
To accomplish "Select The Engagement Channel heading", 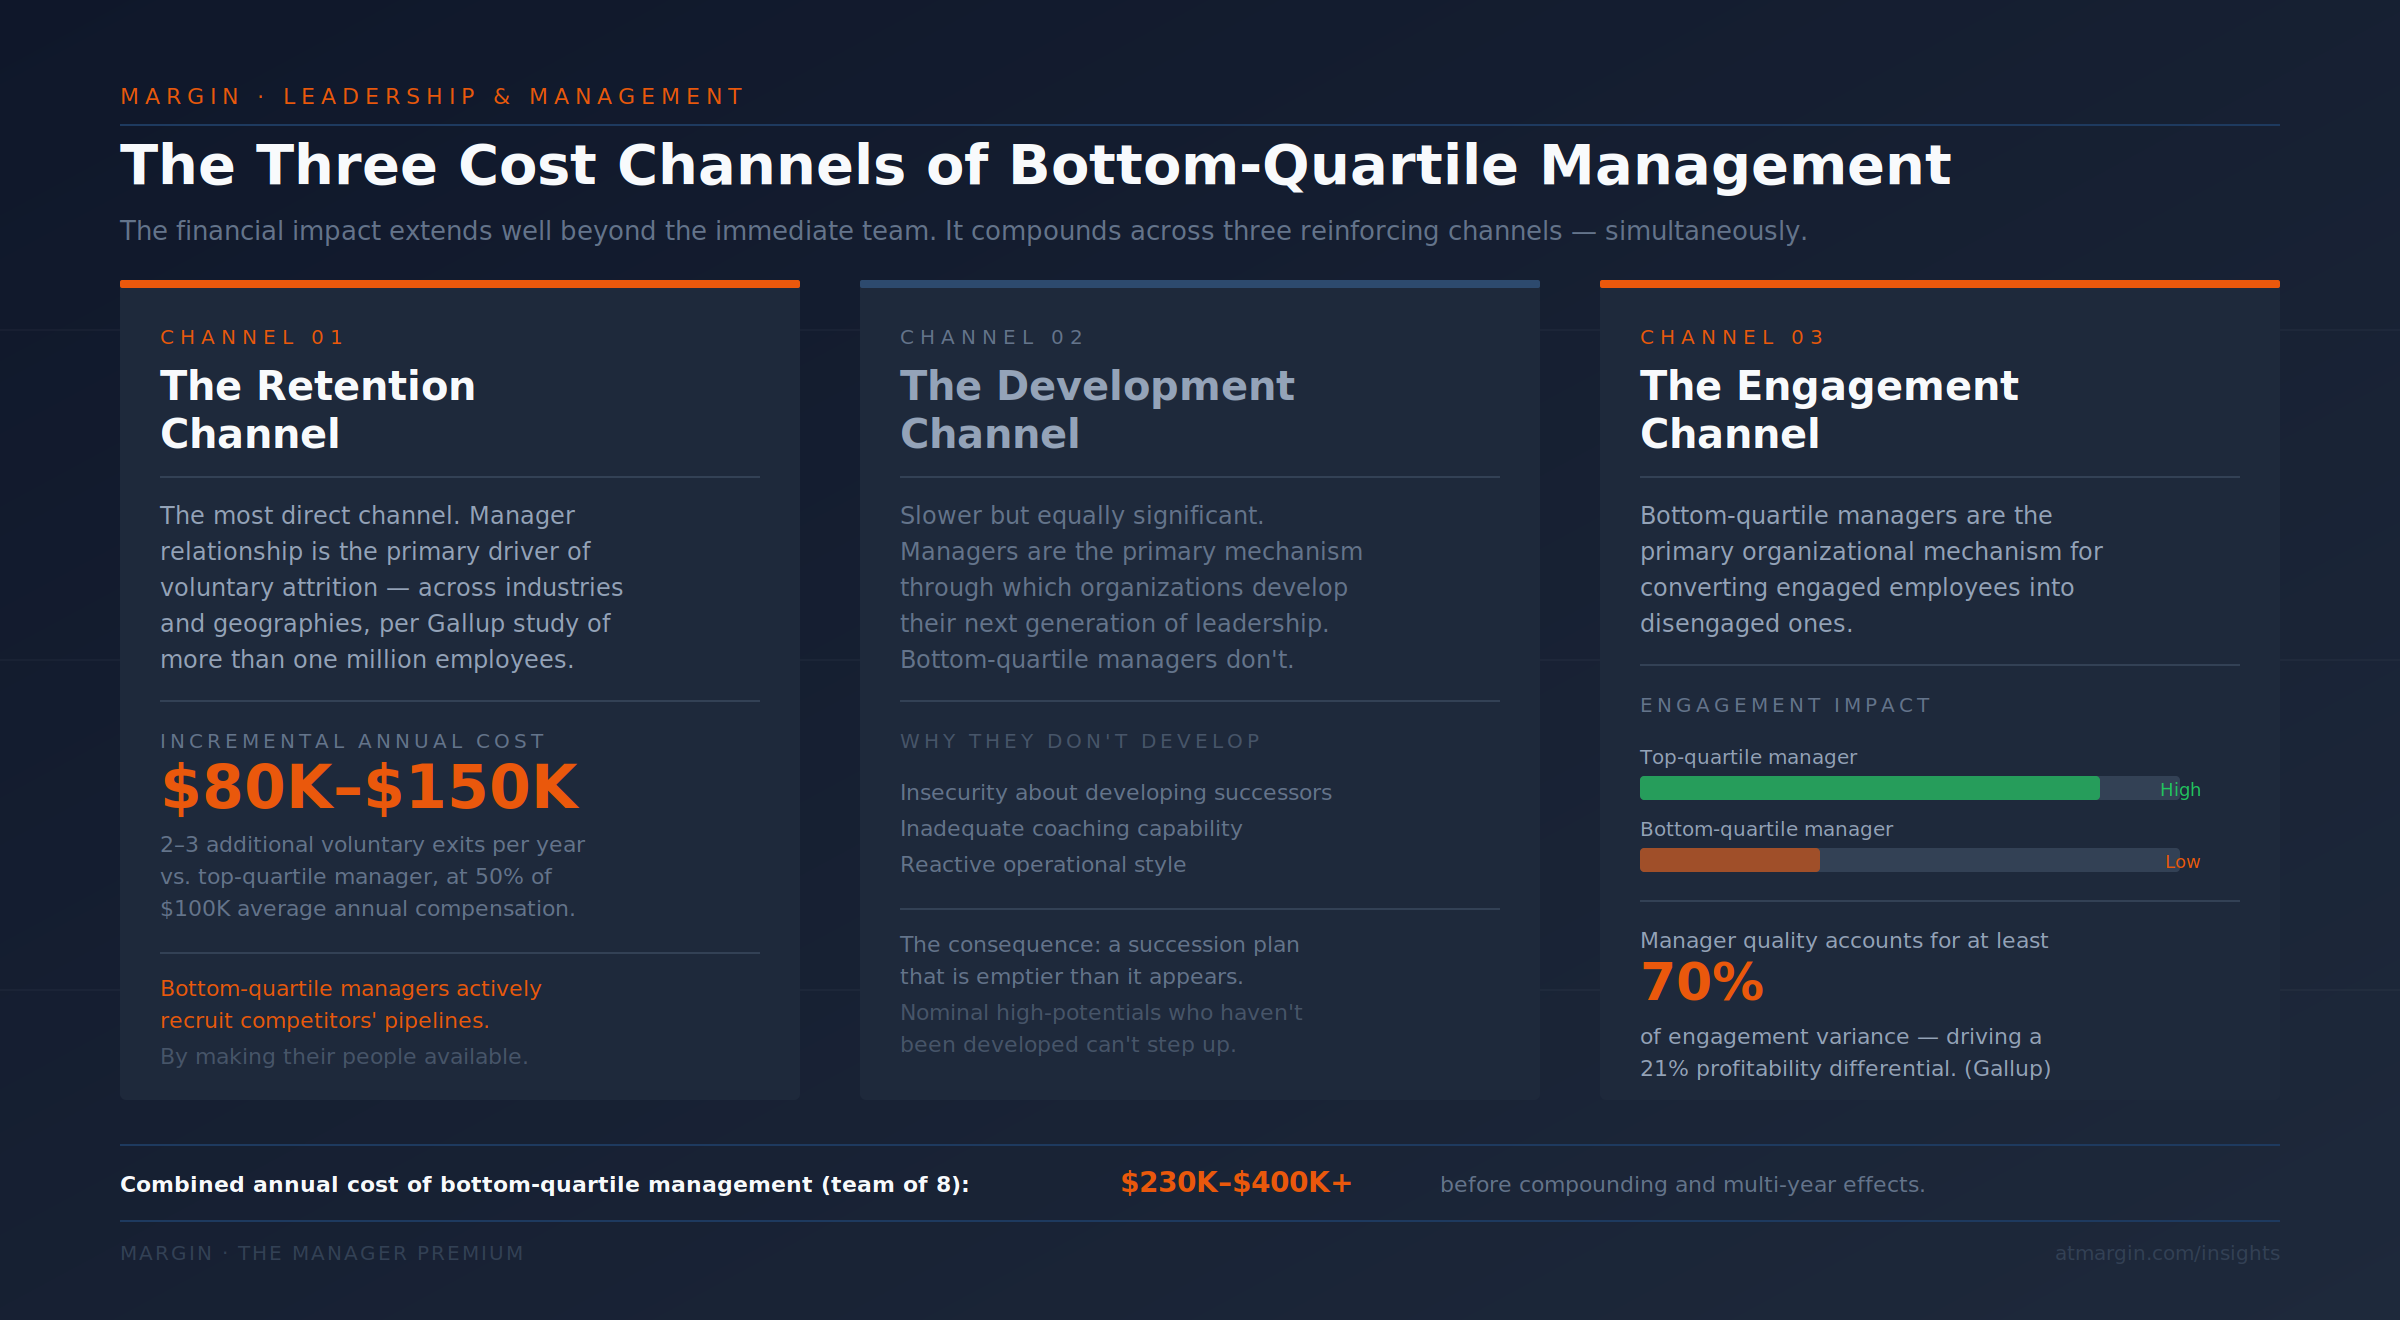I will [x=1828, y=410].
